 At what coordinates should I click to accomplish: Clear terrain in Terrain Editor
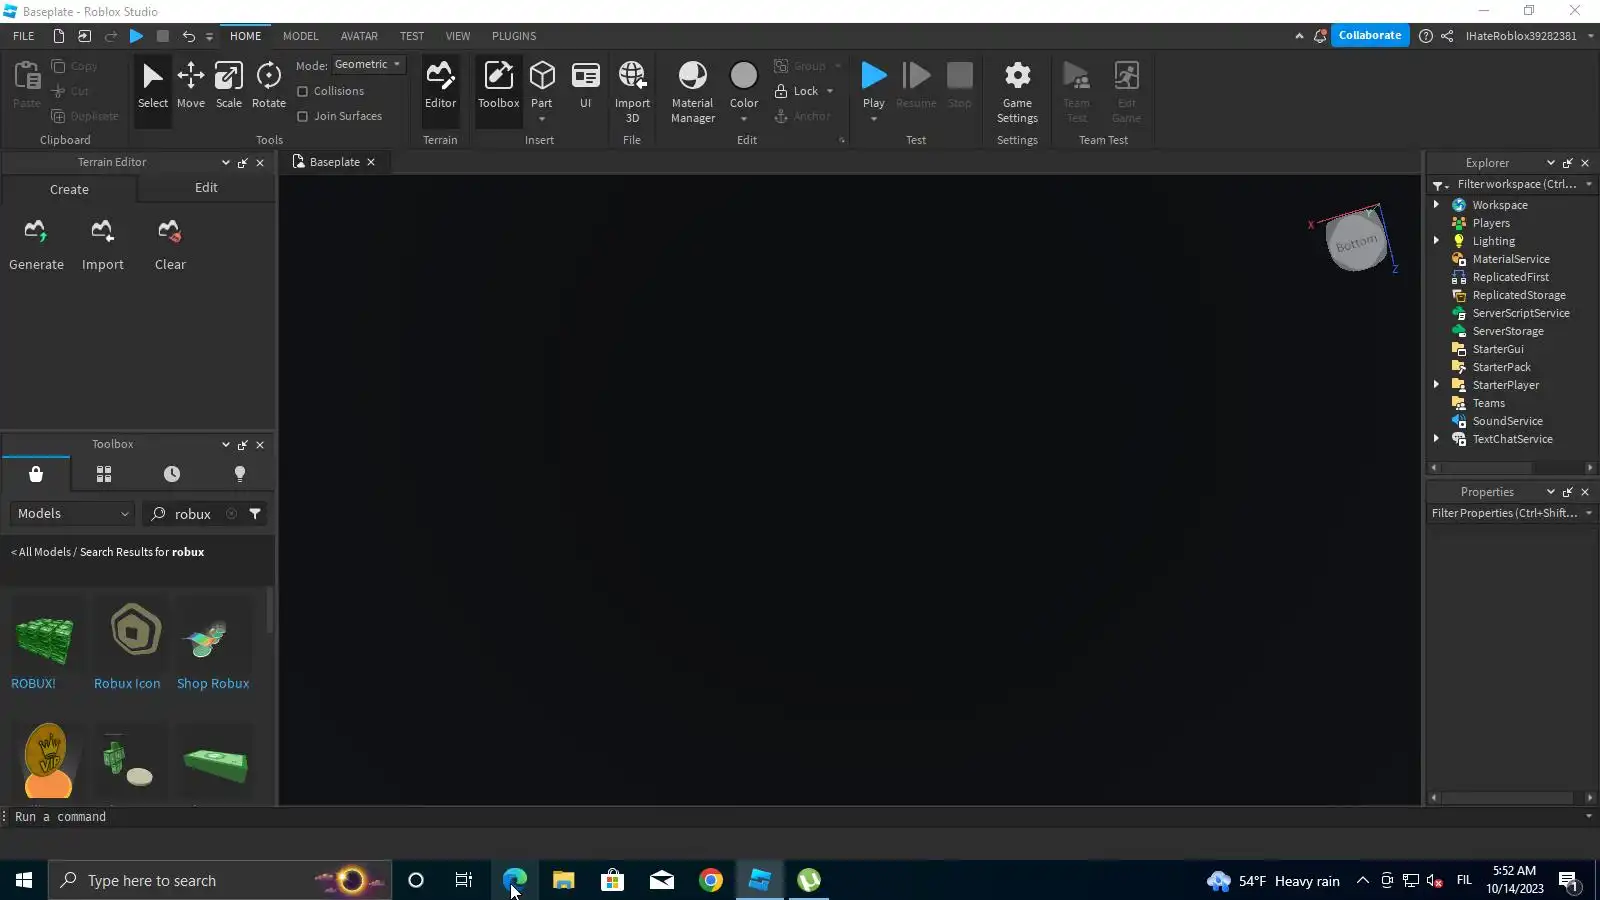(170, 245)
